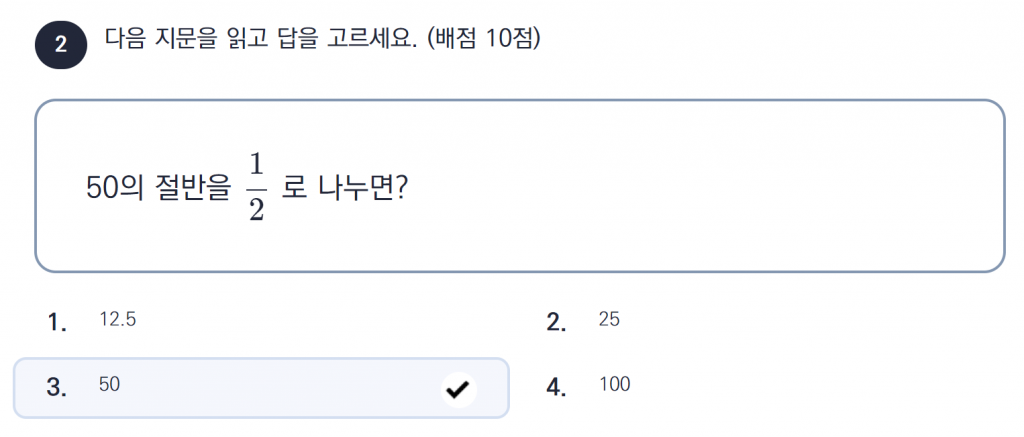Click the "(배점 10점)" score text
1024x437 pixels.
pyautogui.click(x=483, y=41)
